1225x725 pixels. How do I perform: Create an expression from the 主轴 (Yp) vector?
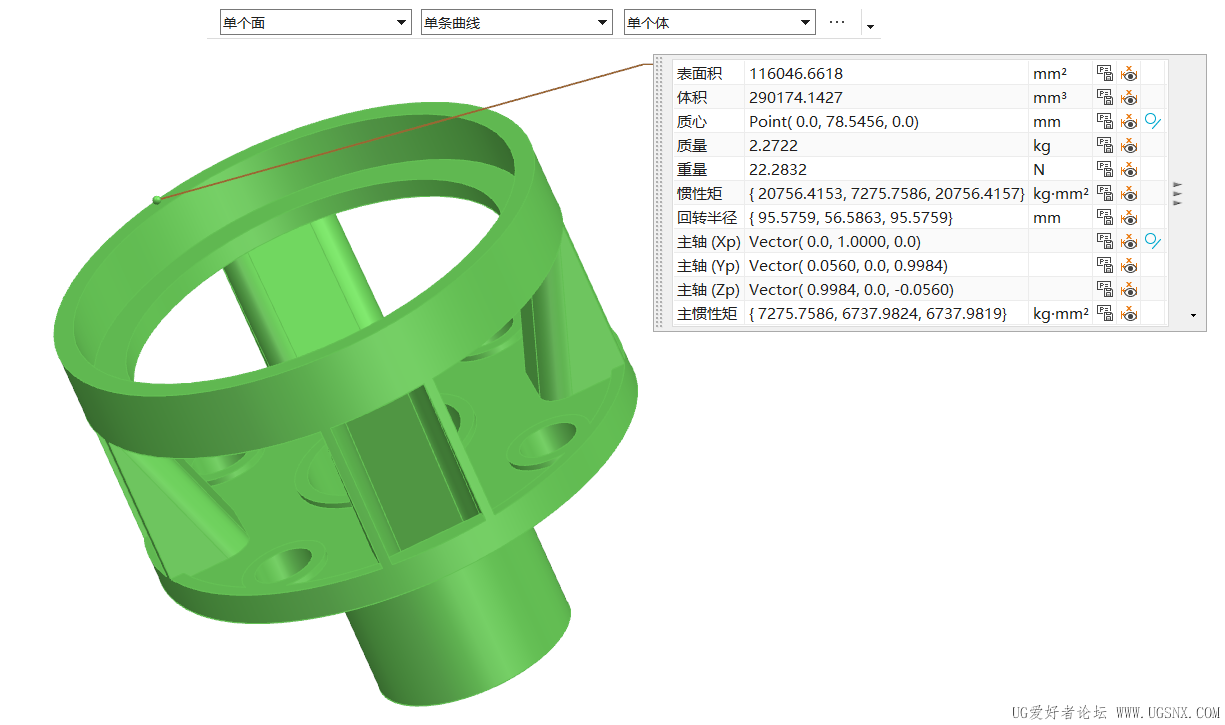pyautogui.click(x=1105, y=265)
